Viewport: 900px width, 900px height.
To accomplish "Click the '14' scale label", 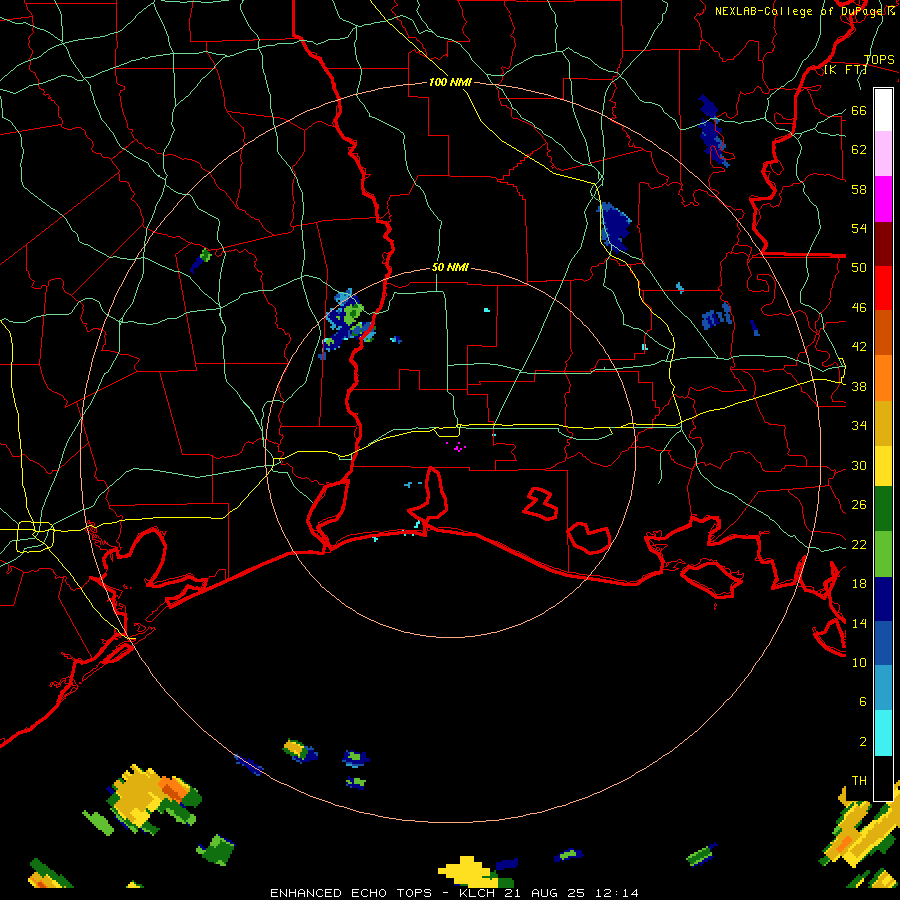I will [859, 623].
